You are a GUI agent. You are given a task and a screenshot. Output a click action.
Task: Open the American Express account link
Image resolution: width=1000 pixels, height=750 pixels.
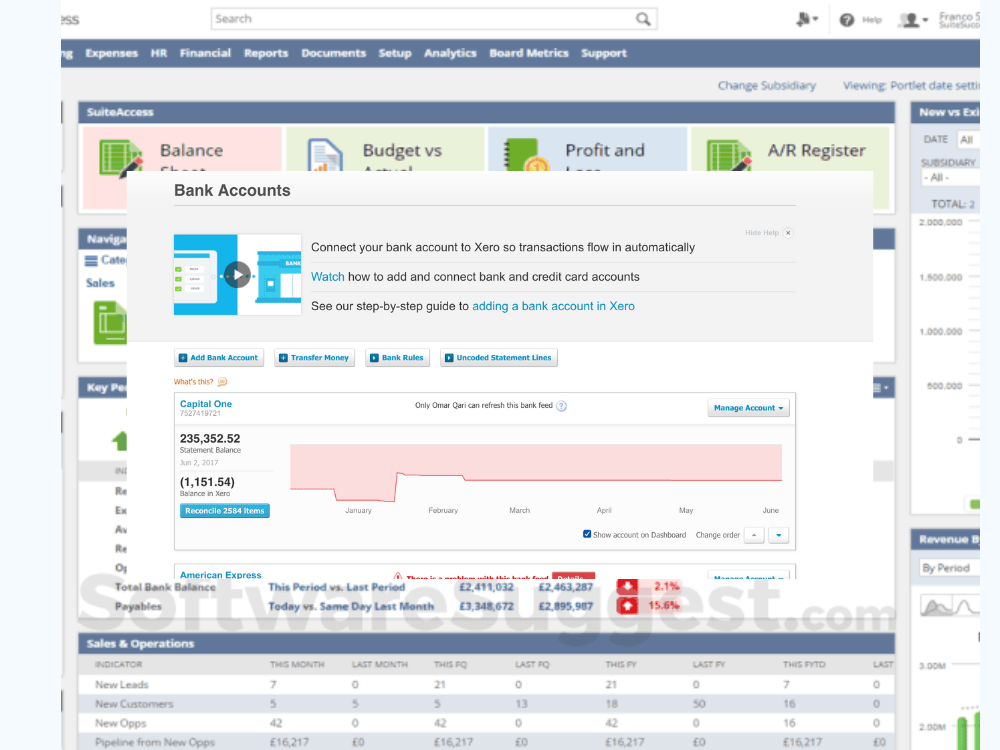coord(221,575)
